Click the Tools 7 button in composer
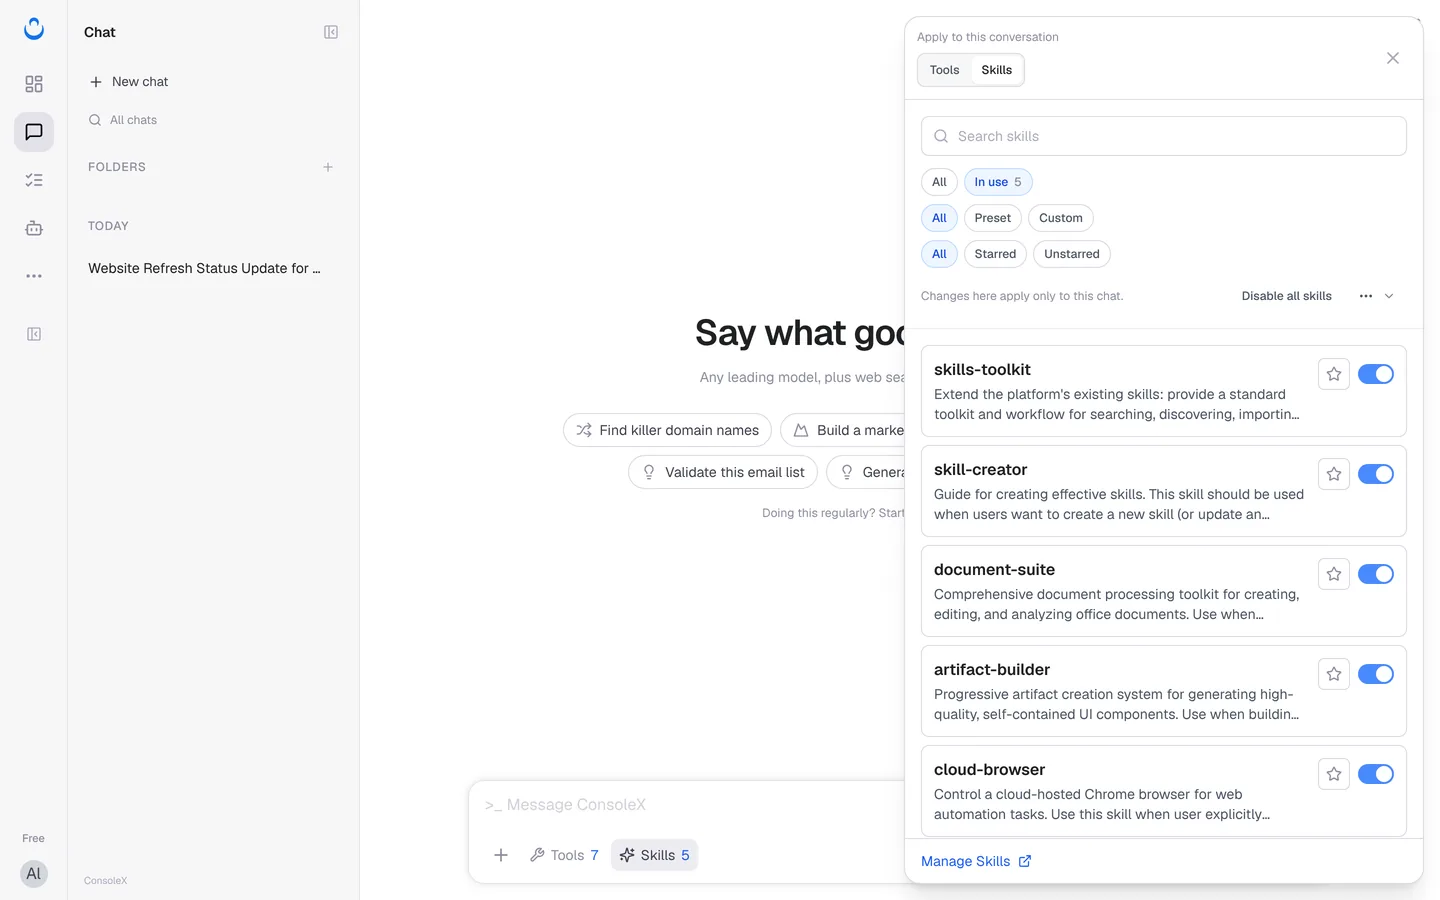Viewport: 1440px width, 900px height. click(x=565, y=855)
